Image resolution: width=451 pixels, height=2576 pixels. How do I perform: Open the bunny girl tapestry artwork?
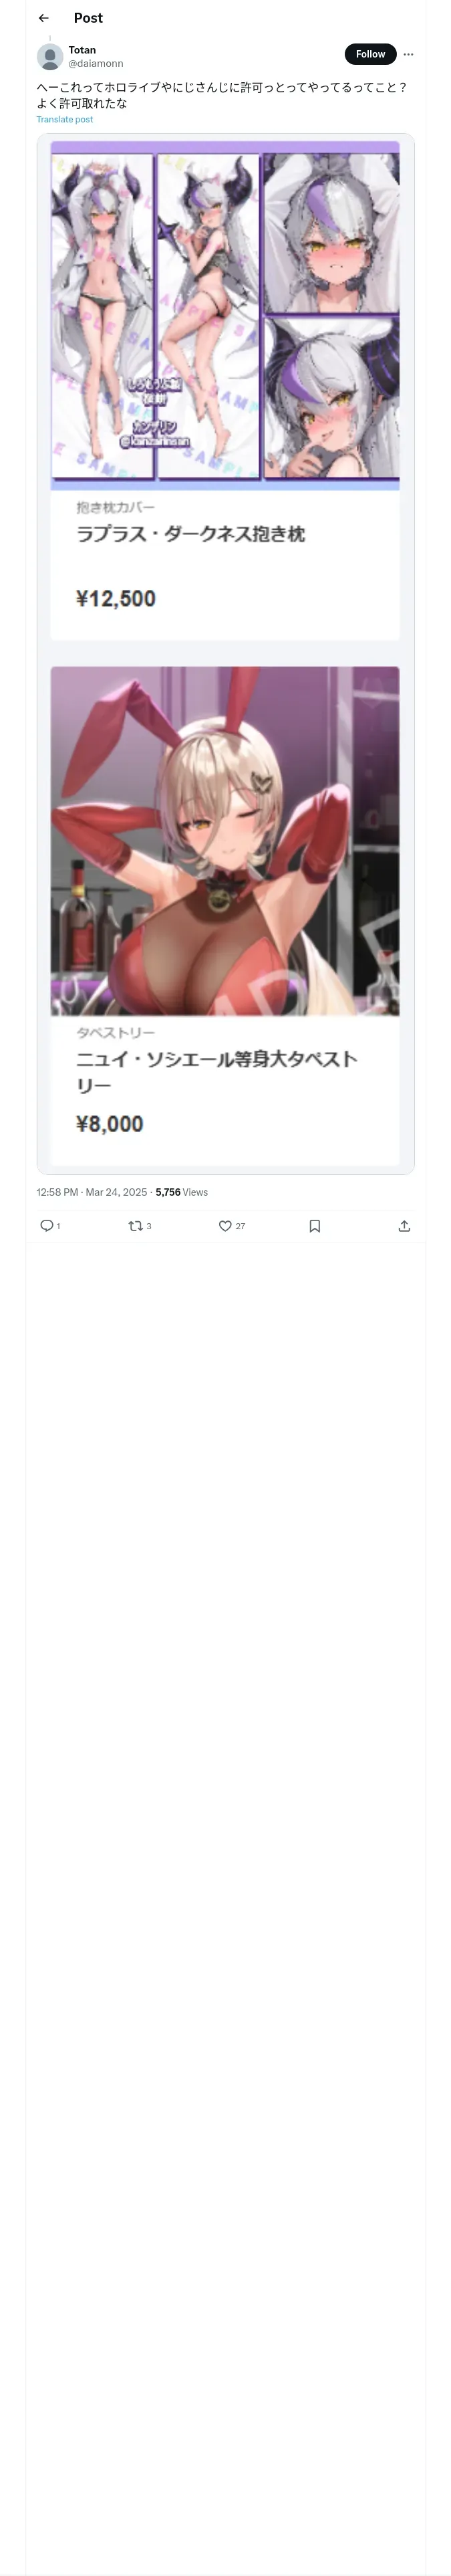coord(225,841)
